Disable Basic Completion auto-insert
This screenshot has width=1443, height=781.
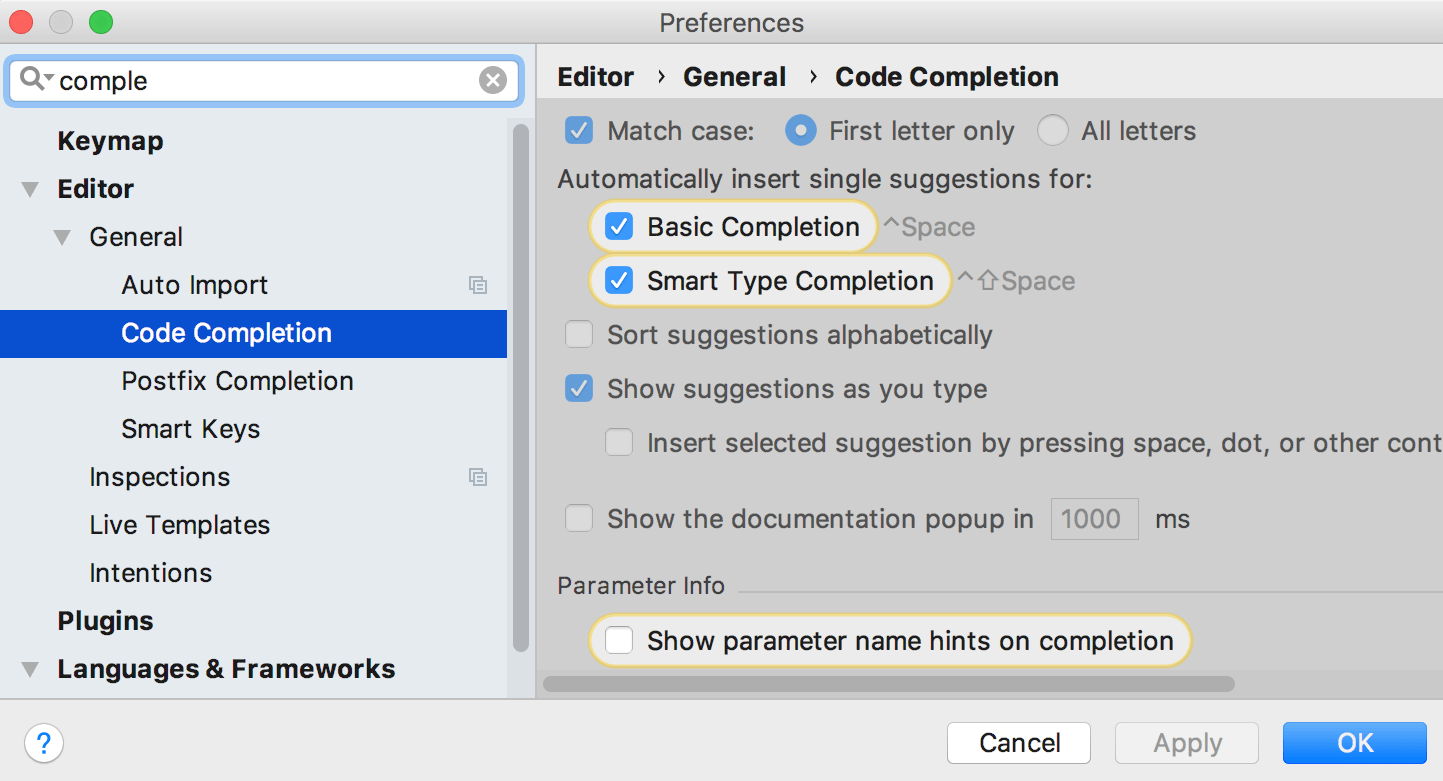(619, 226)
